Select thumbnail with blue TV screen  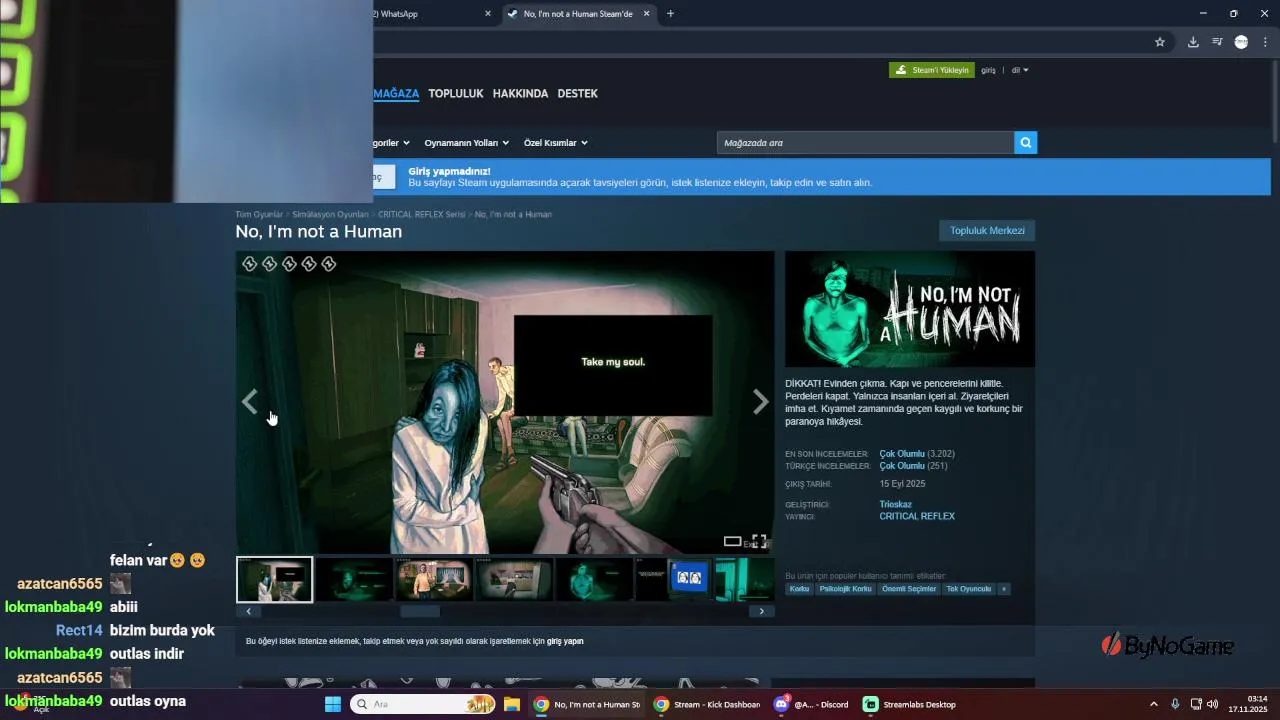click(x=673, y=580)
